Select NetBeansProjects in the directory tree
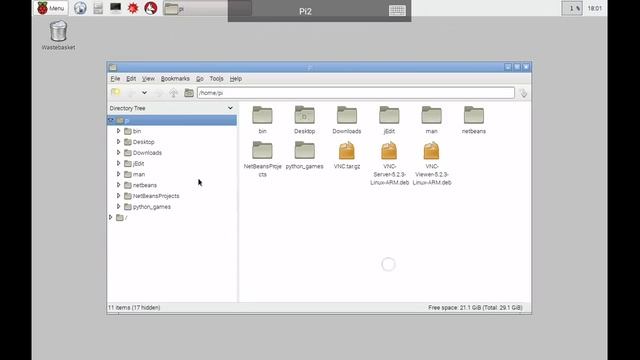Screen dimensions: 640x360 156,196
